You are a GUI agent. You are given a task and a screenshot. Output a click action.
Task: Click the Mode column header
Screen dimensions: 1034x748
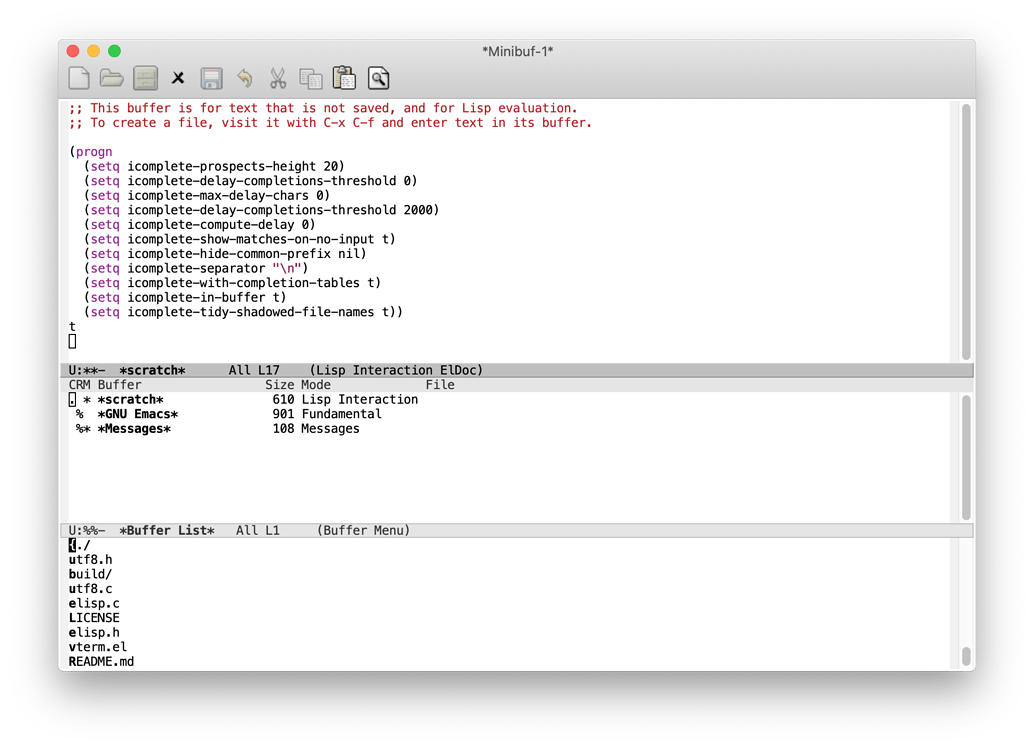[316, 385]
